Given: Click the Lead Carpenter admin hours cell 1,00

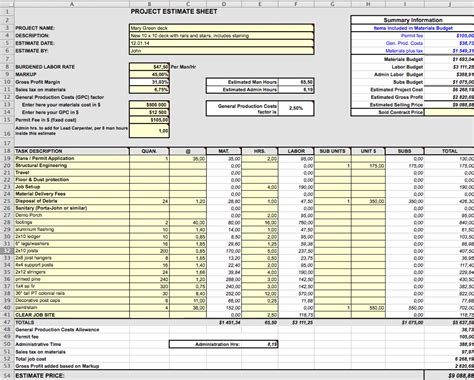Looking at the screenshot, I should pyautogui.click(x=149, y=131).
